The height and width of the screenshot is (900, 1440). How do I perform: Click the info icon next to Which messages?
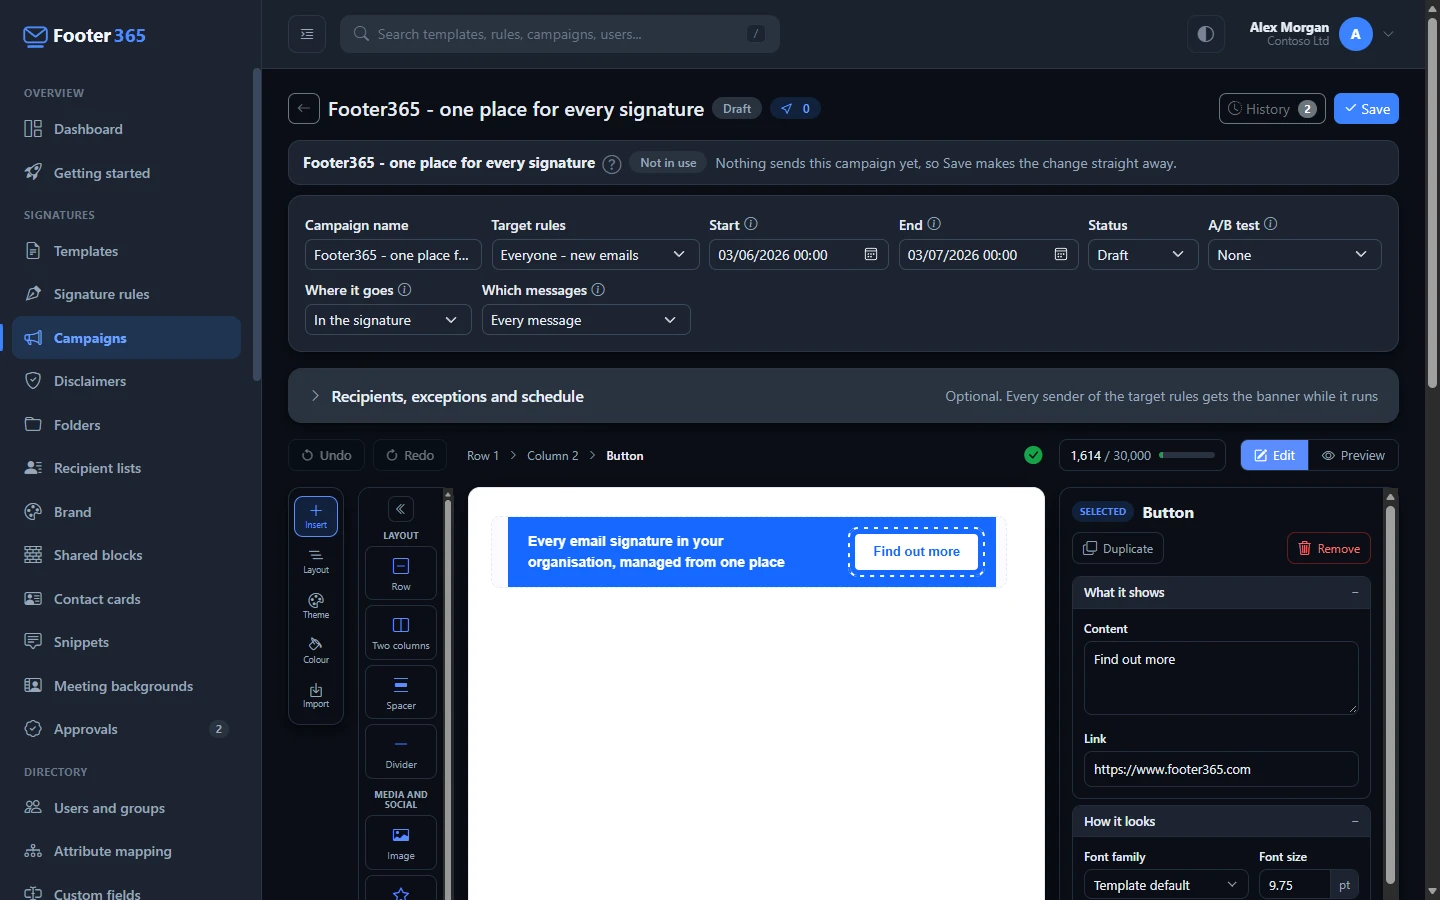point(598,289)
